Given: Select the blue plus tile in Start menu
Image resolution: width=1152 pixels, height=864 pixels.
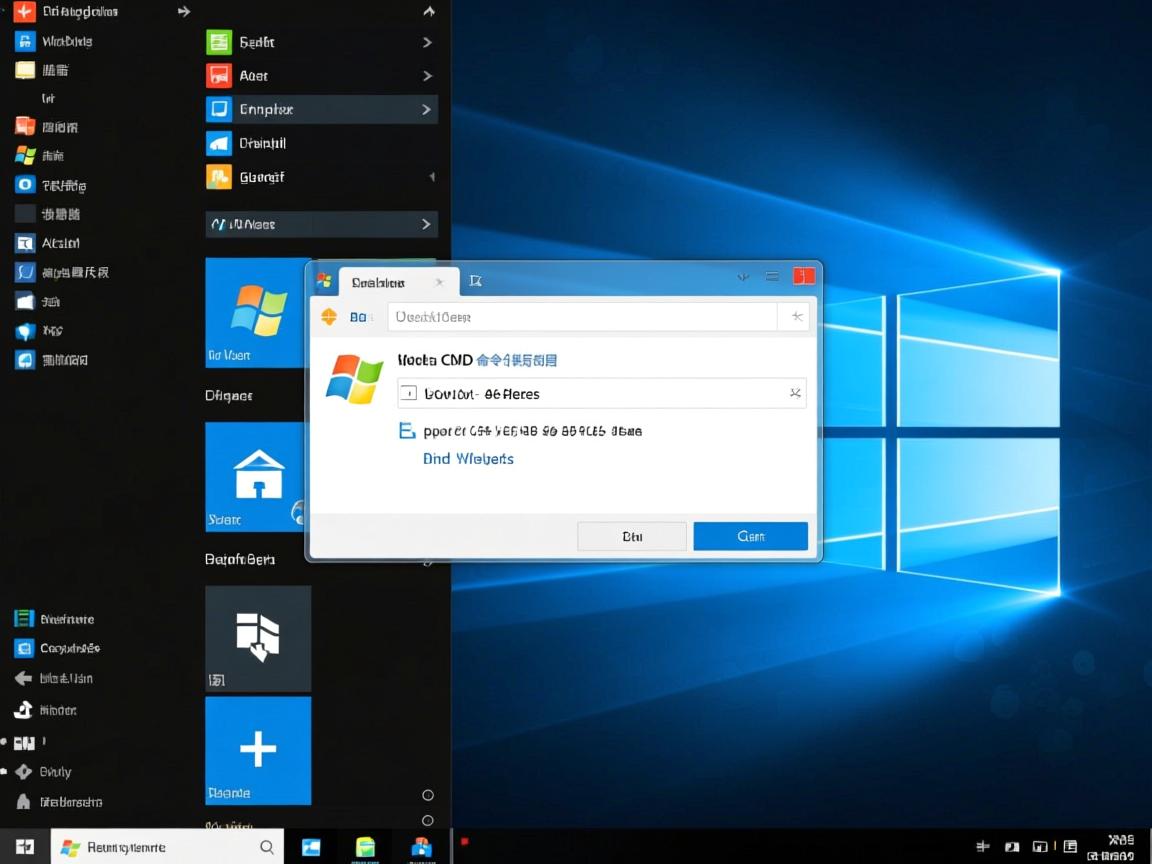Looking at the screenshot, I should coord(258,750).
